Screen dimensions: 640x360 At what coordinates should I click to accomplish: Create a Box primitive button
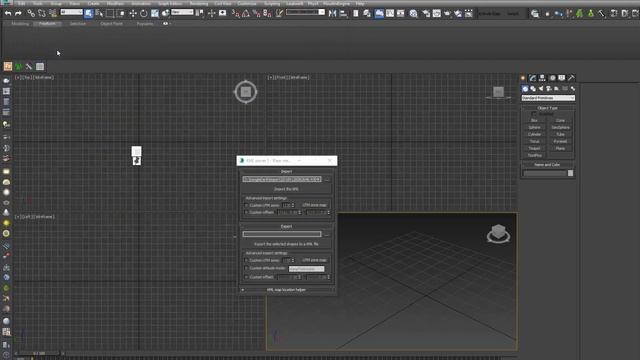pyautogui.click(x=534, y=120)
